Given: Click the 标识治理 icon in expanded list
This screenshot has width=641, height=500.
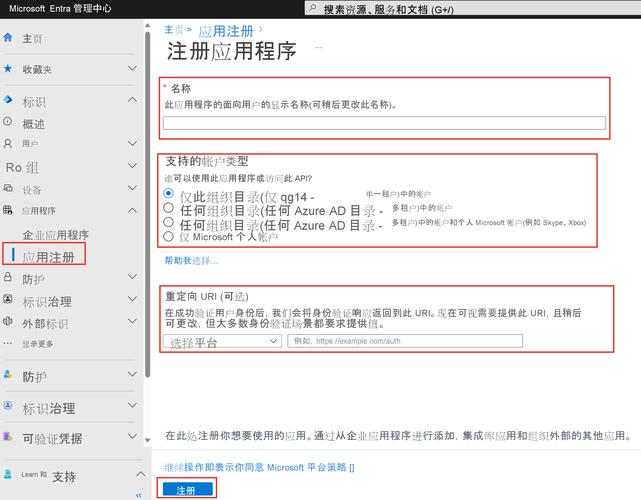Looking at the screenshot, I should [x=7, y=299].
